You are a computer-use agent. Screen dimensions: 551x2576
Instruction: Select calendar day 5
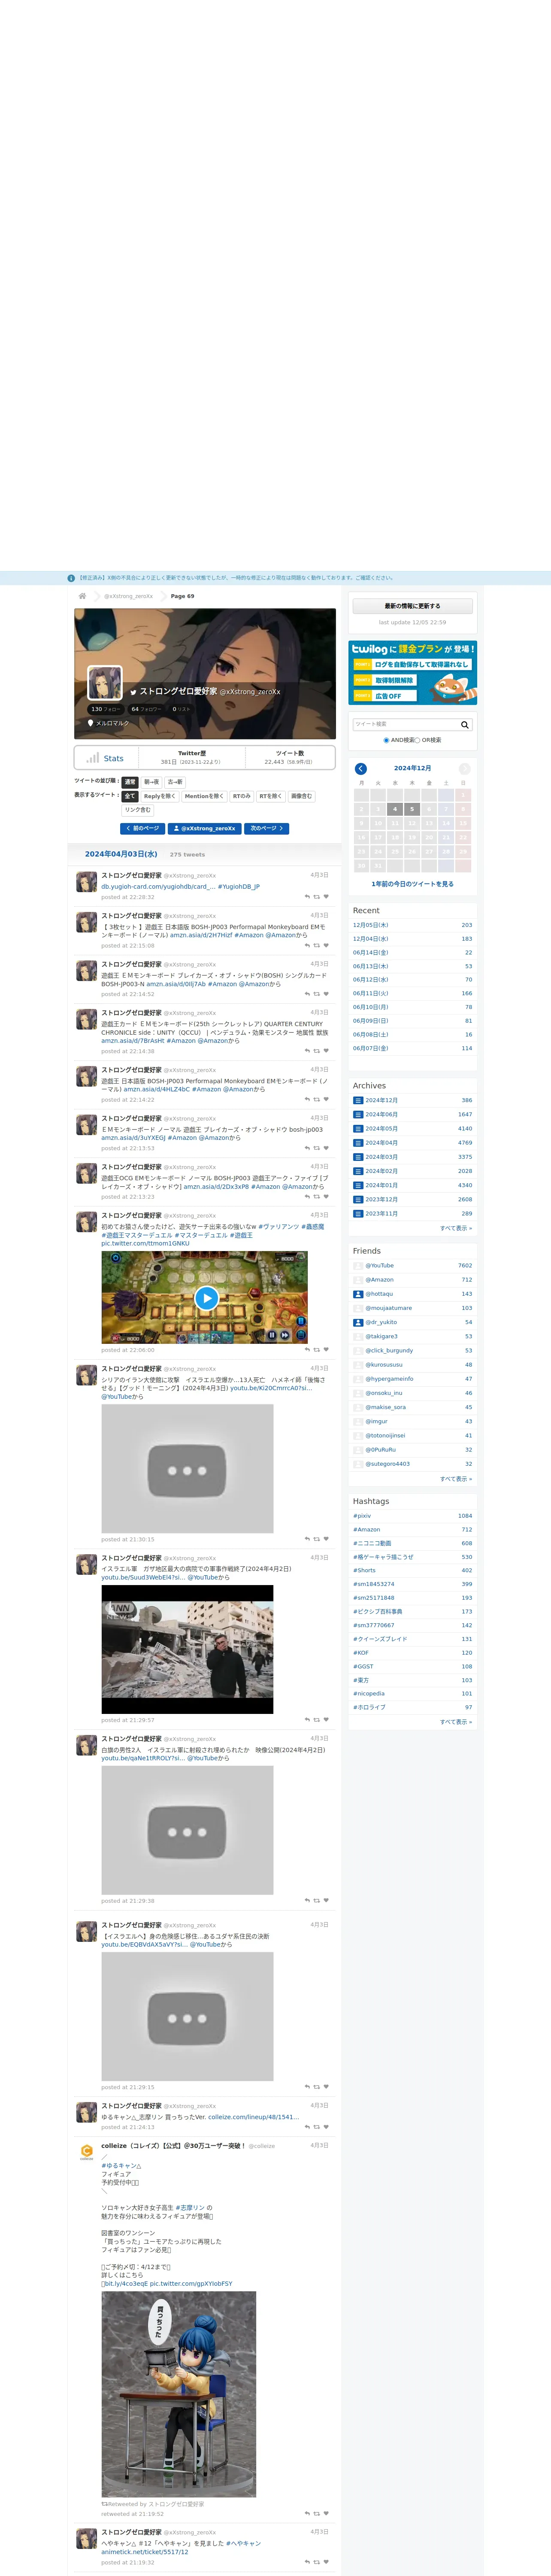click(411, 809)
